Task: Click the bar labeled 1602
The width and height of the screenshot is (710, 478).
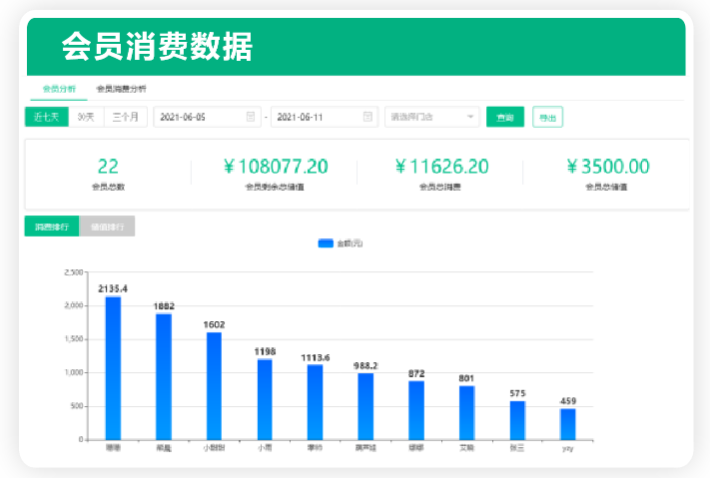Action: pyautogui.click(x=214, y=385)
